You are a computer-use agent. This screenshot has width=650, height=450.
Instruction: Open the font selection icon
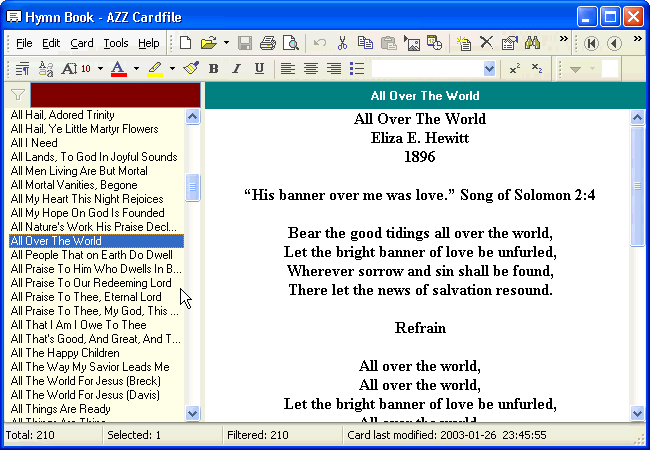click(x=46, y=68)
